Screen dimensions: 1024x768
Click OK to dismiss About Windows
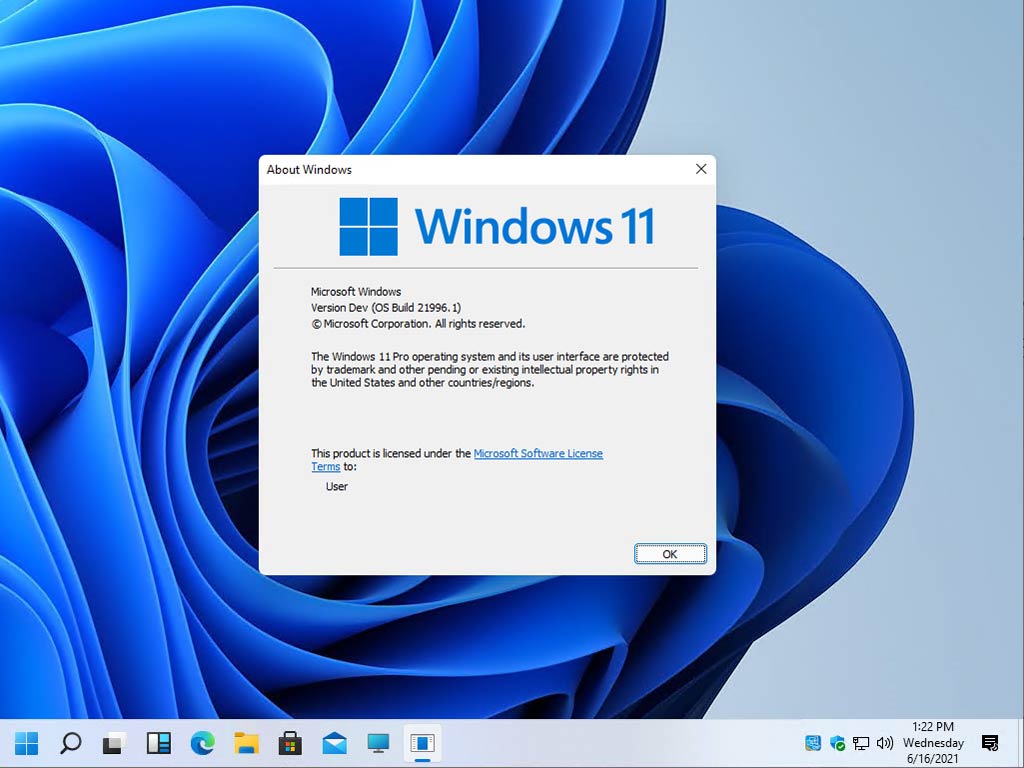point(670,553)
